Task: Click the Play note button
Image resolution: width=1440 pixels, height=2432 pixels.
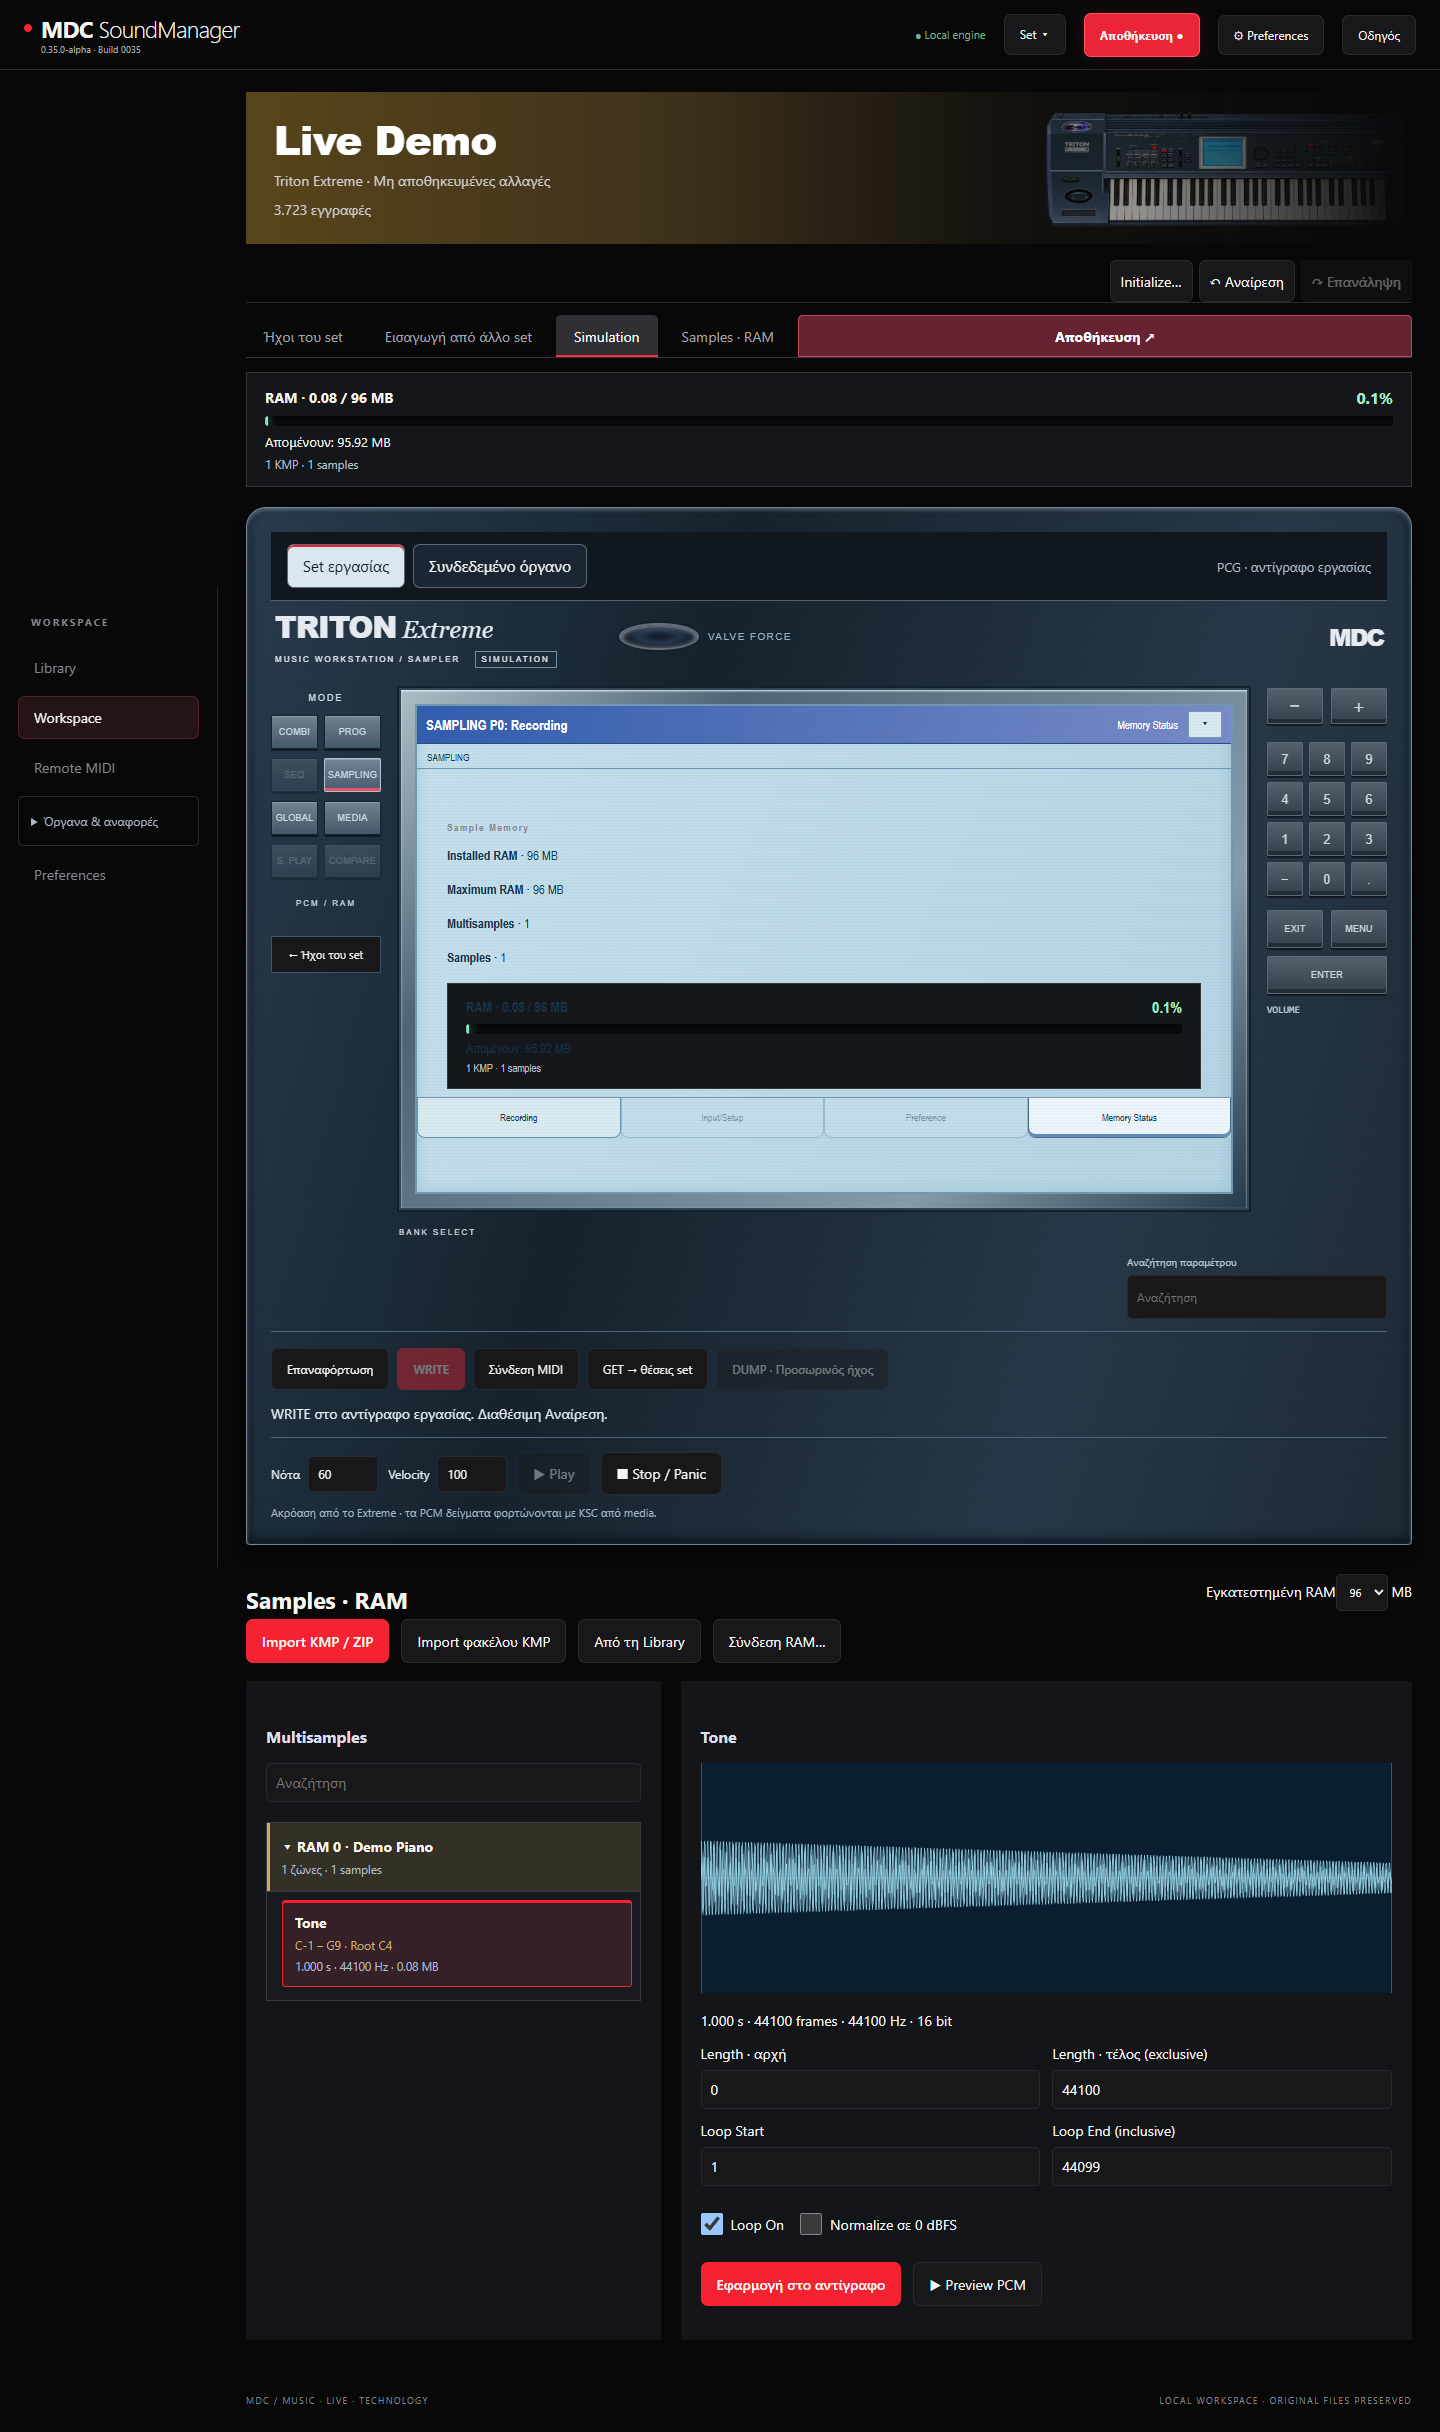Action: (x=554, y=1474)
